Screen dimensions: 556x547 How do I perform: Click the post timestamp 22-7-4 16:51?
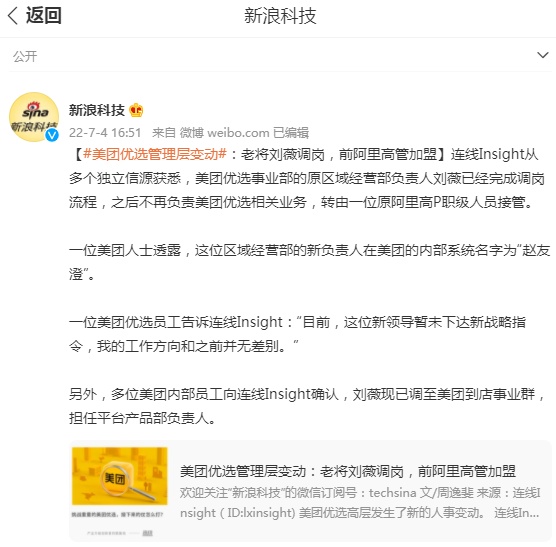(x=105, y=133)
